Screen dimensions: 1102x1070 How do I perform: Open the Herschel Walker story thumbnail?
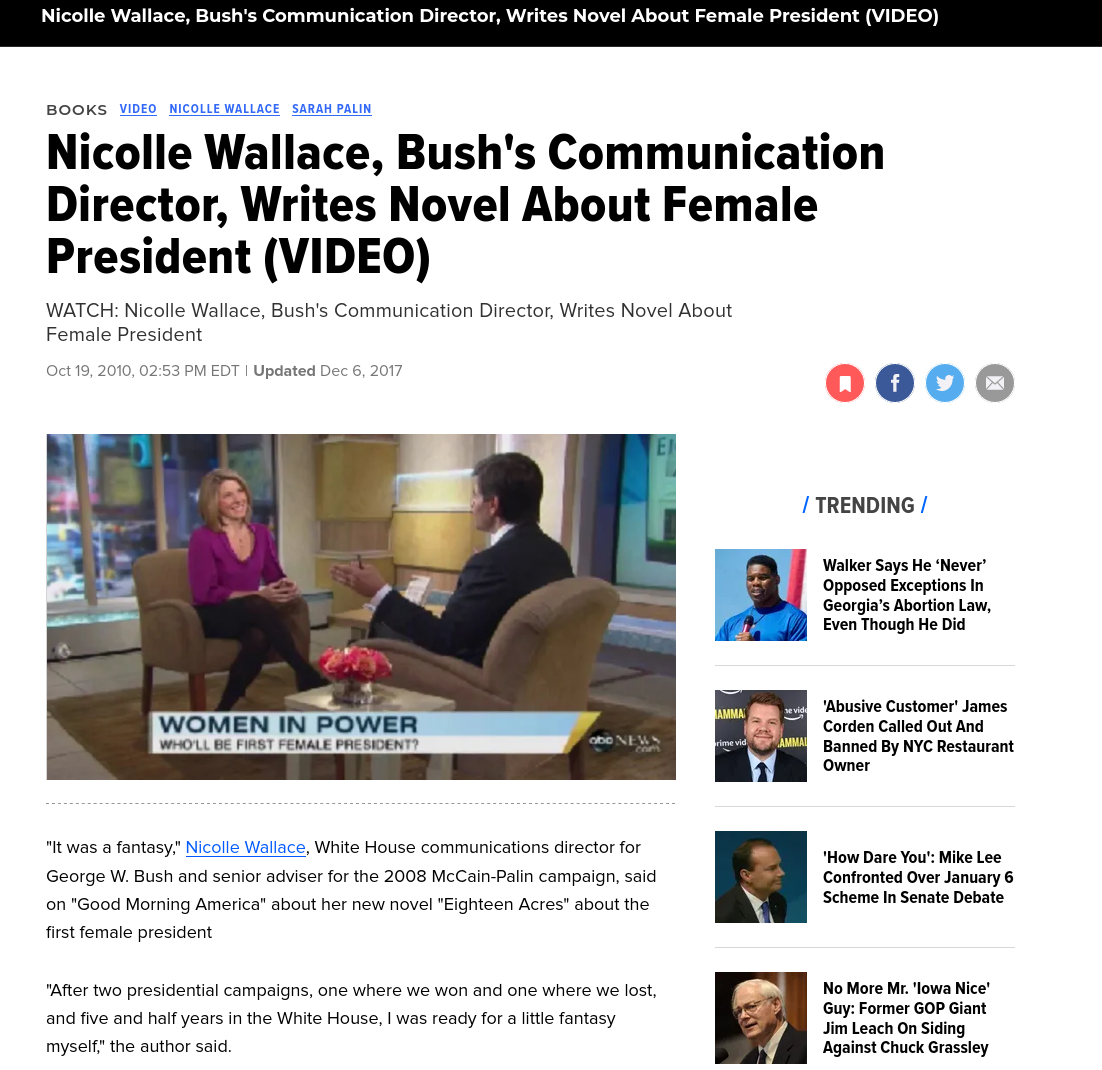pyautogui.click(x=760, y=595)
